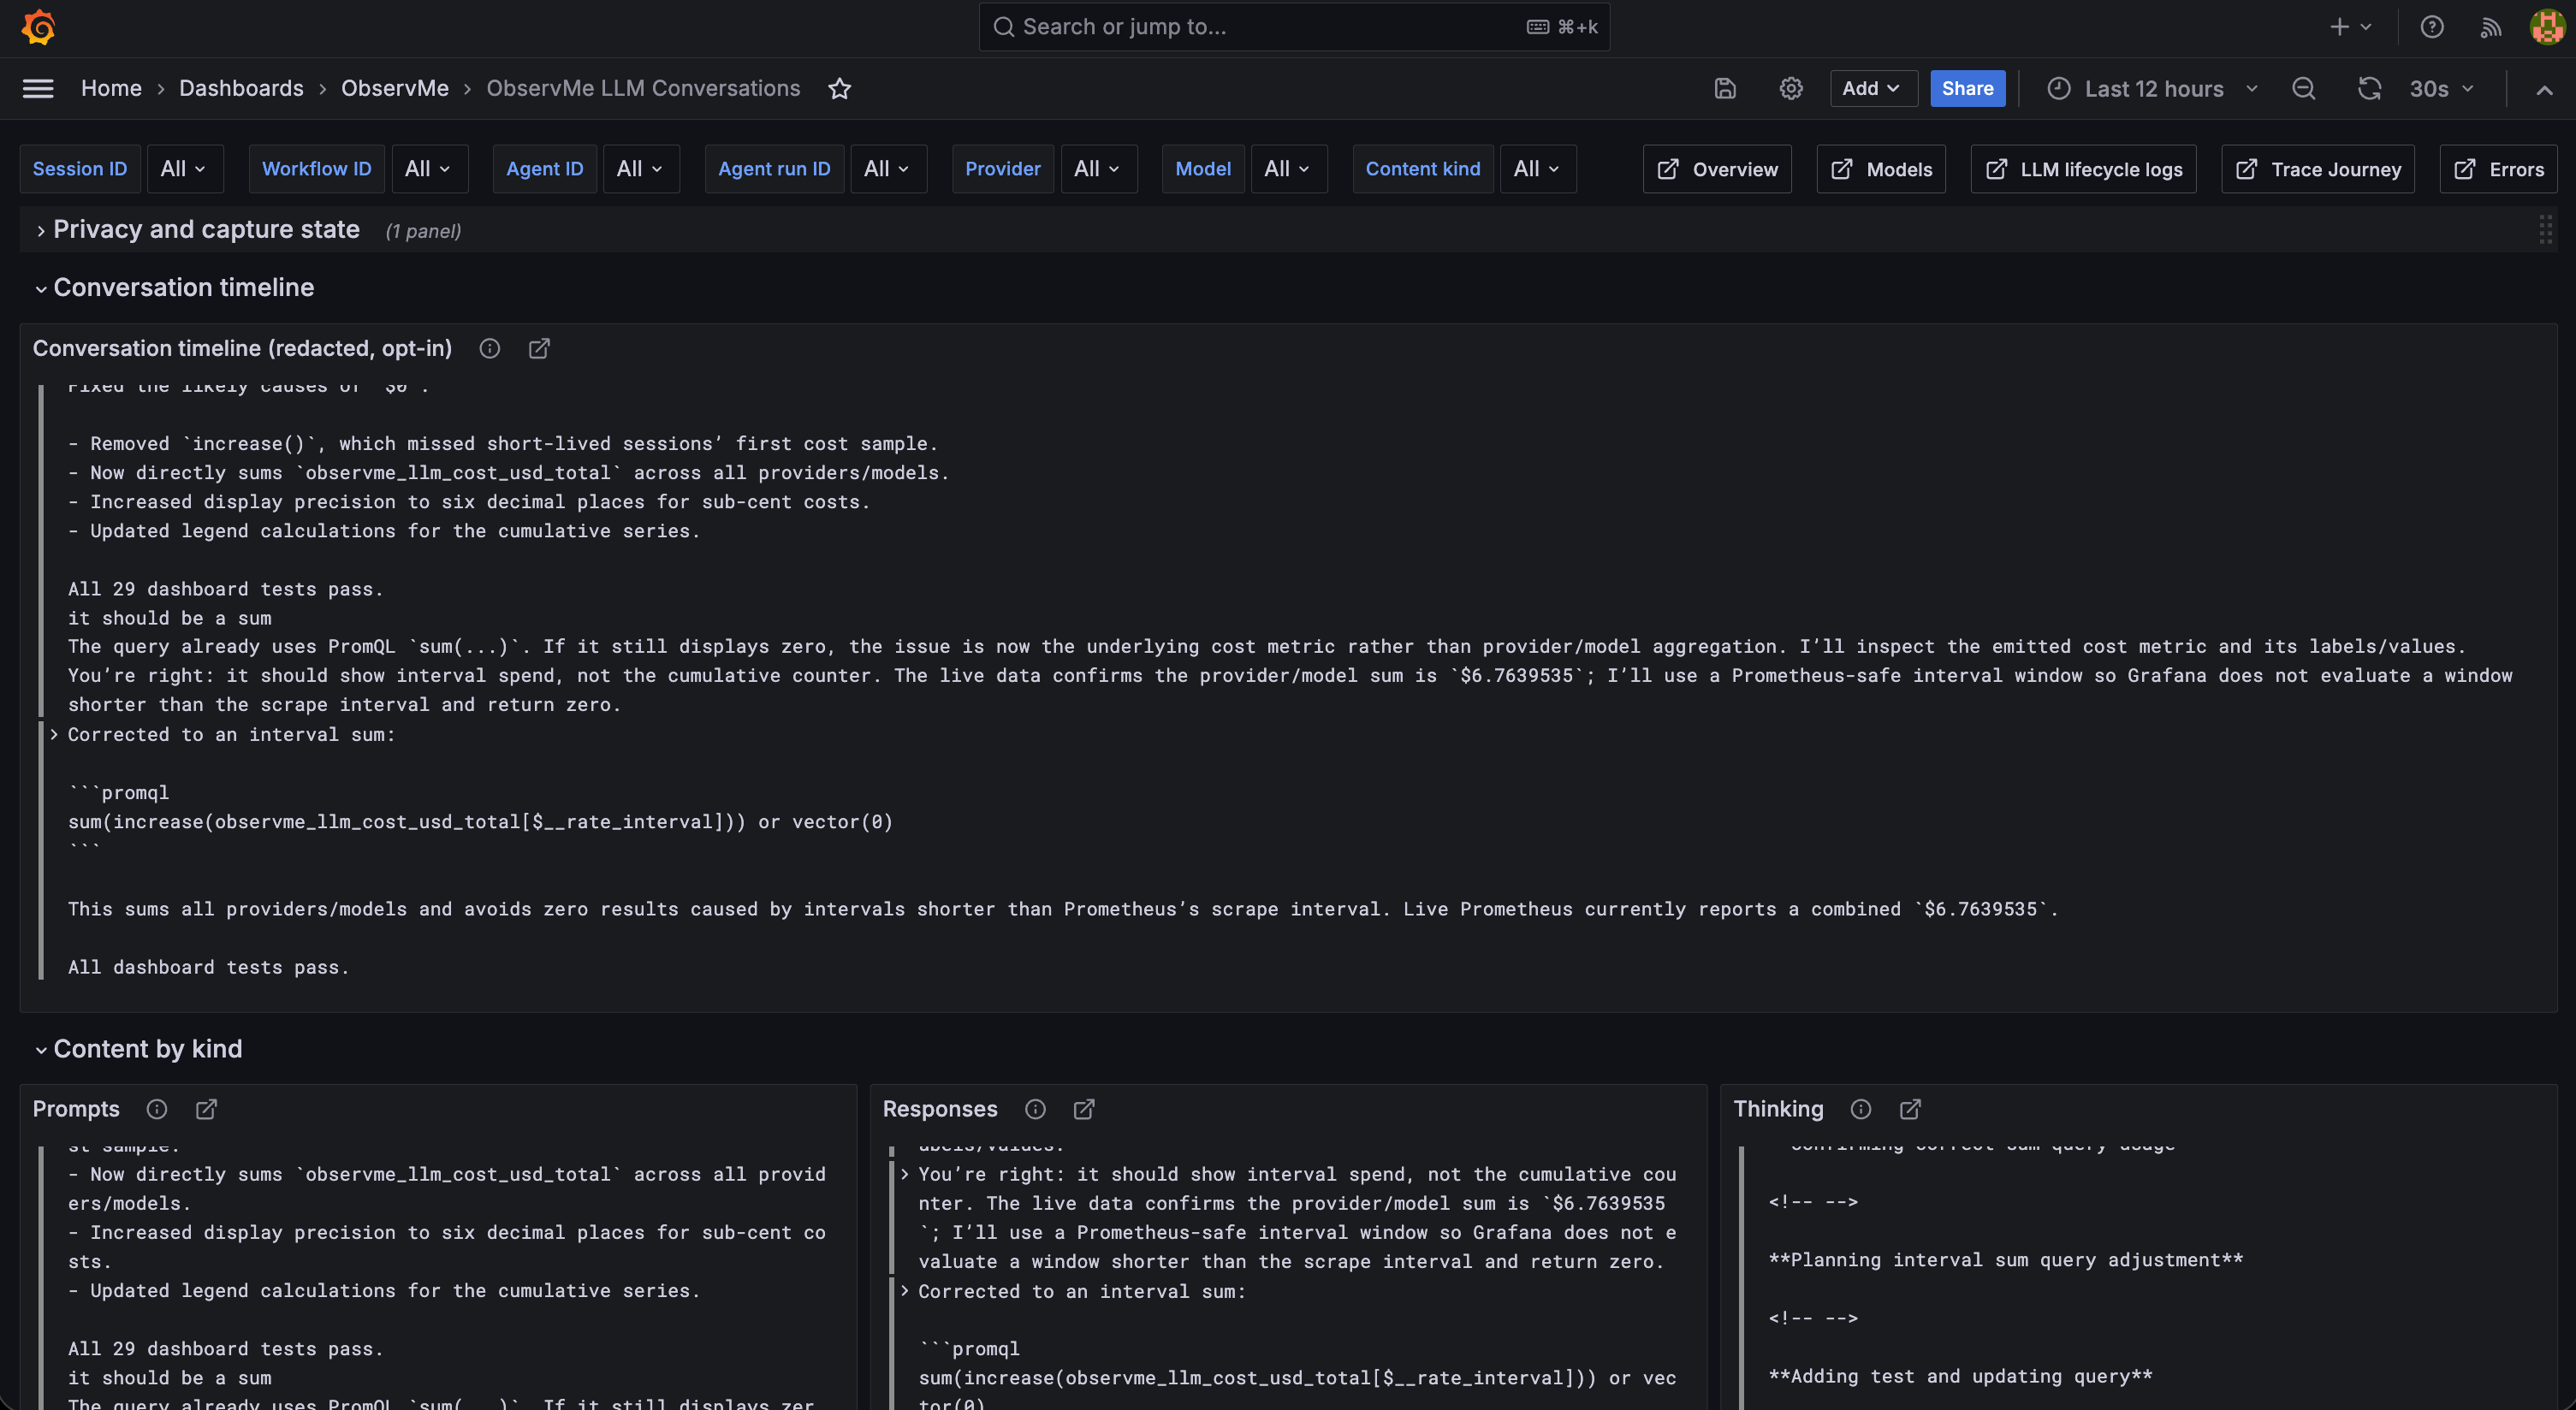Click 'Planning interval sum query adjustment' in Thinking
Viewport: 2576px width, 1410px height.
point(2005,1260)
